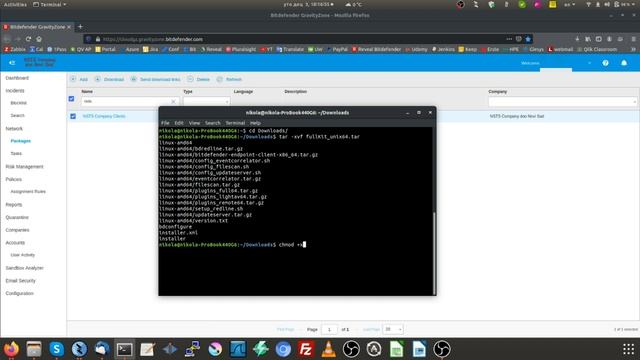
Task: Open the keyboard language indicator menu
Action: pos(569,4)
